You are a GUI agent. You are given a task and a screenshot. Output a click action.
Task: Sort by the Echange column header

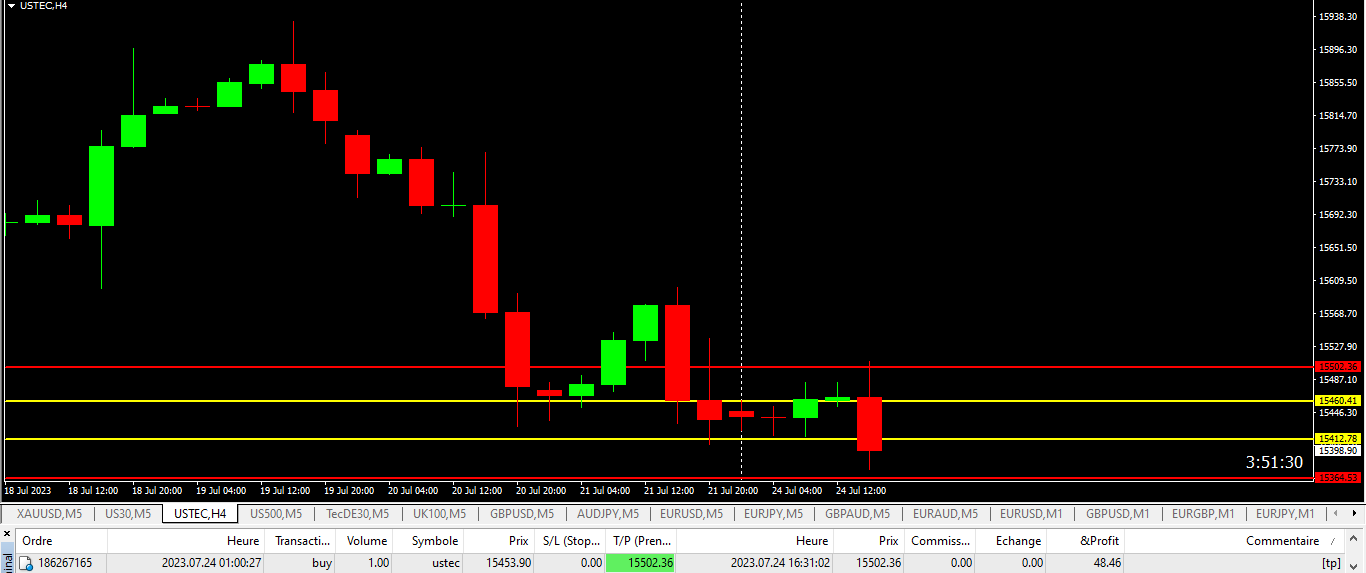1011,541
